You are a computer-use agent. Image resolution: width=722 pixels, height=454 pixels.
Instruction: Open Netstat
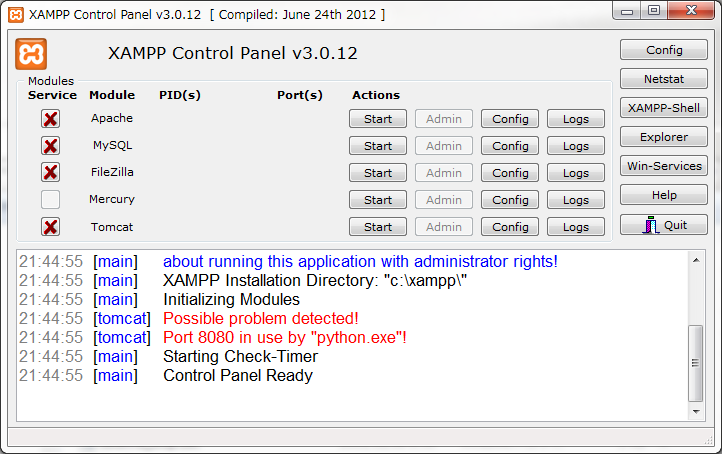click(x=664, y=79)
